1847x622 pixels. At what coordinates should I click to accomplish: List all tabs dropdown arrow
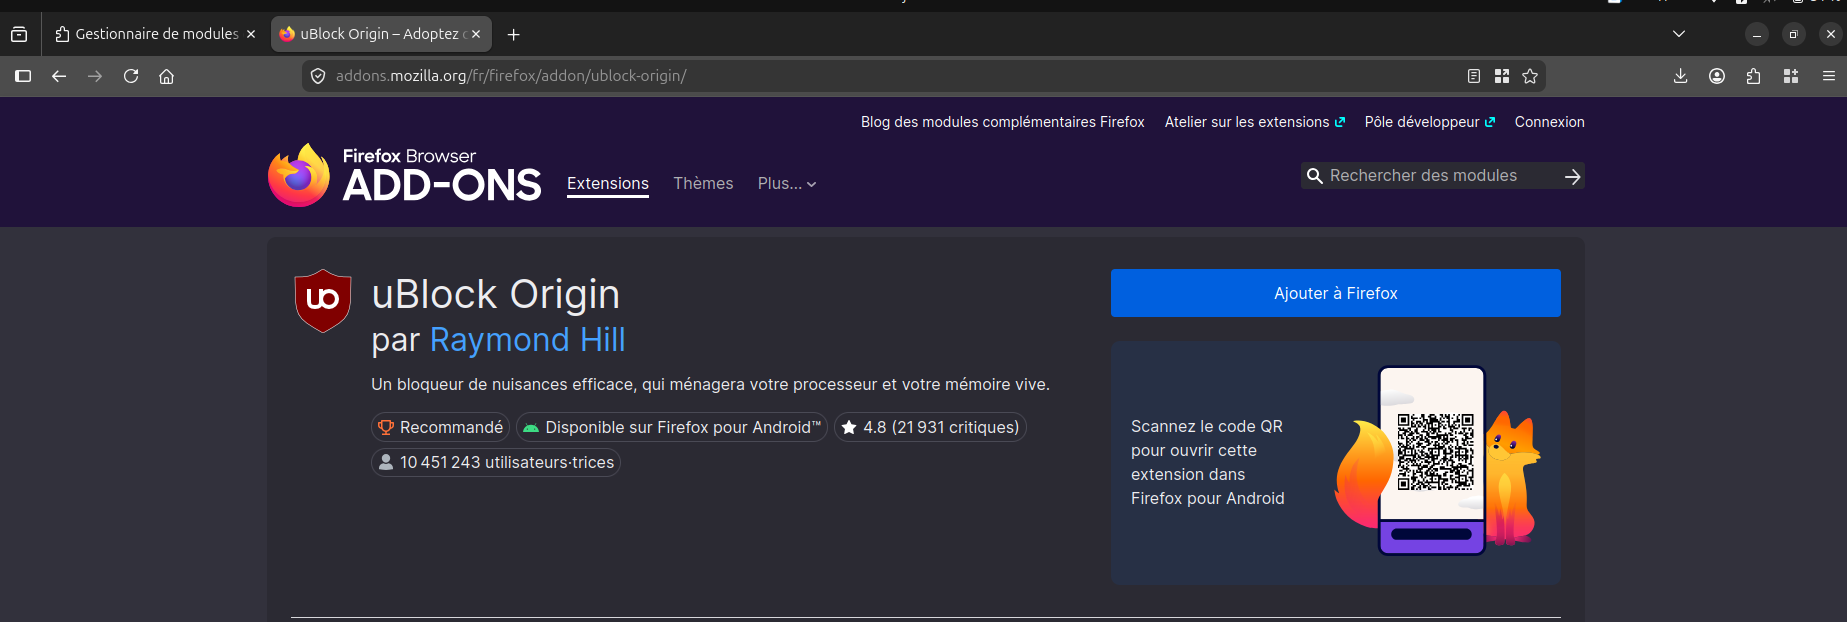1679,34
